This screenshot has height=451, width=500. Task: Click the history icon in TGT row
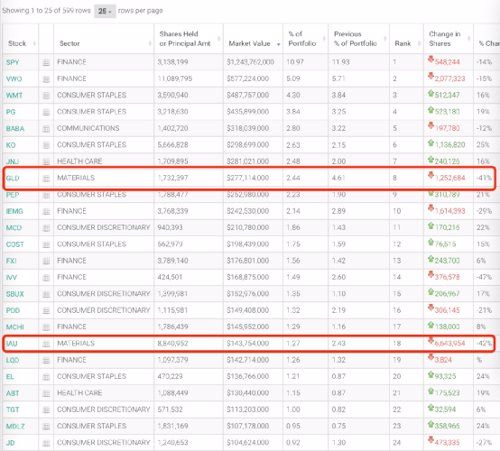(46, 410)
